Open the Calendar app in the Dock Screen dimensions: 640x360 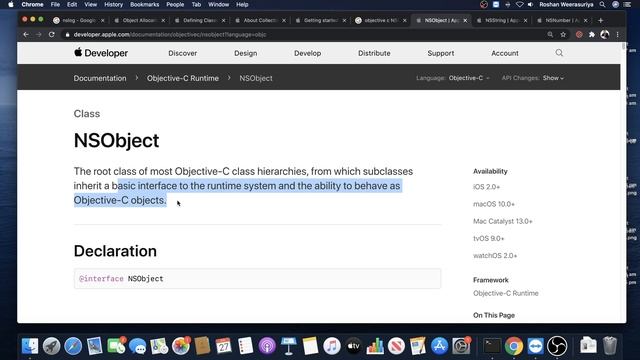(224, 346)
